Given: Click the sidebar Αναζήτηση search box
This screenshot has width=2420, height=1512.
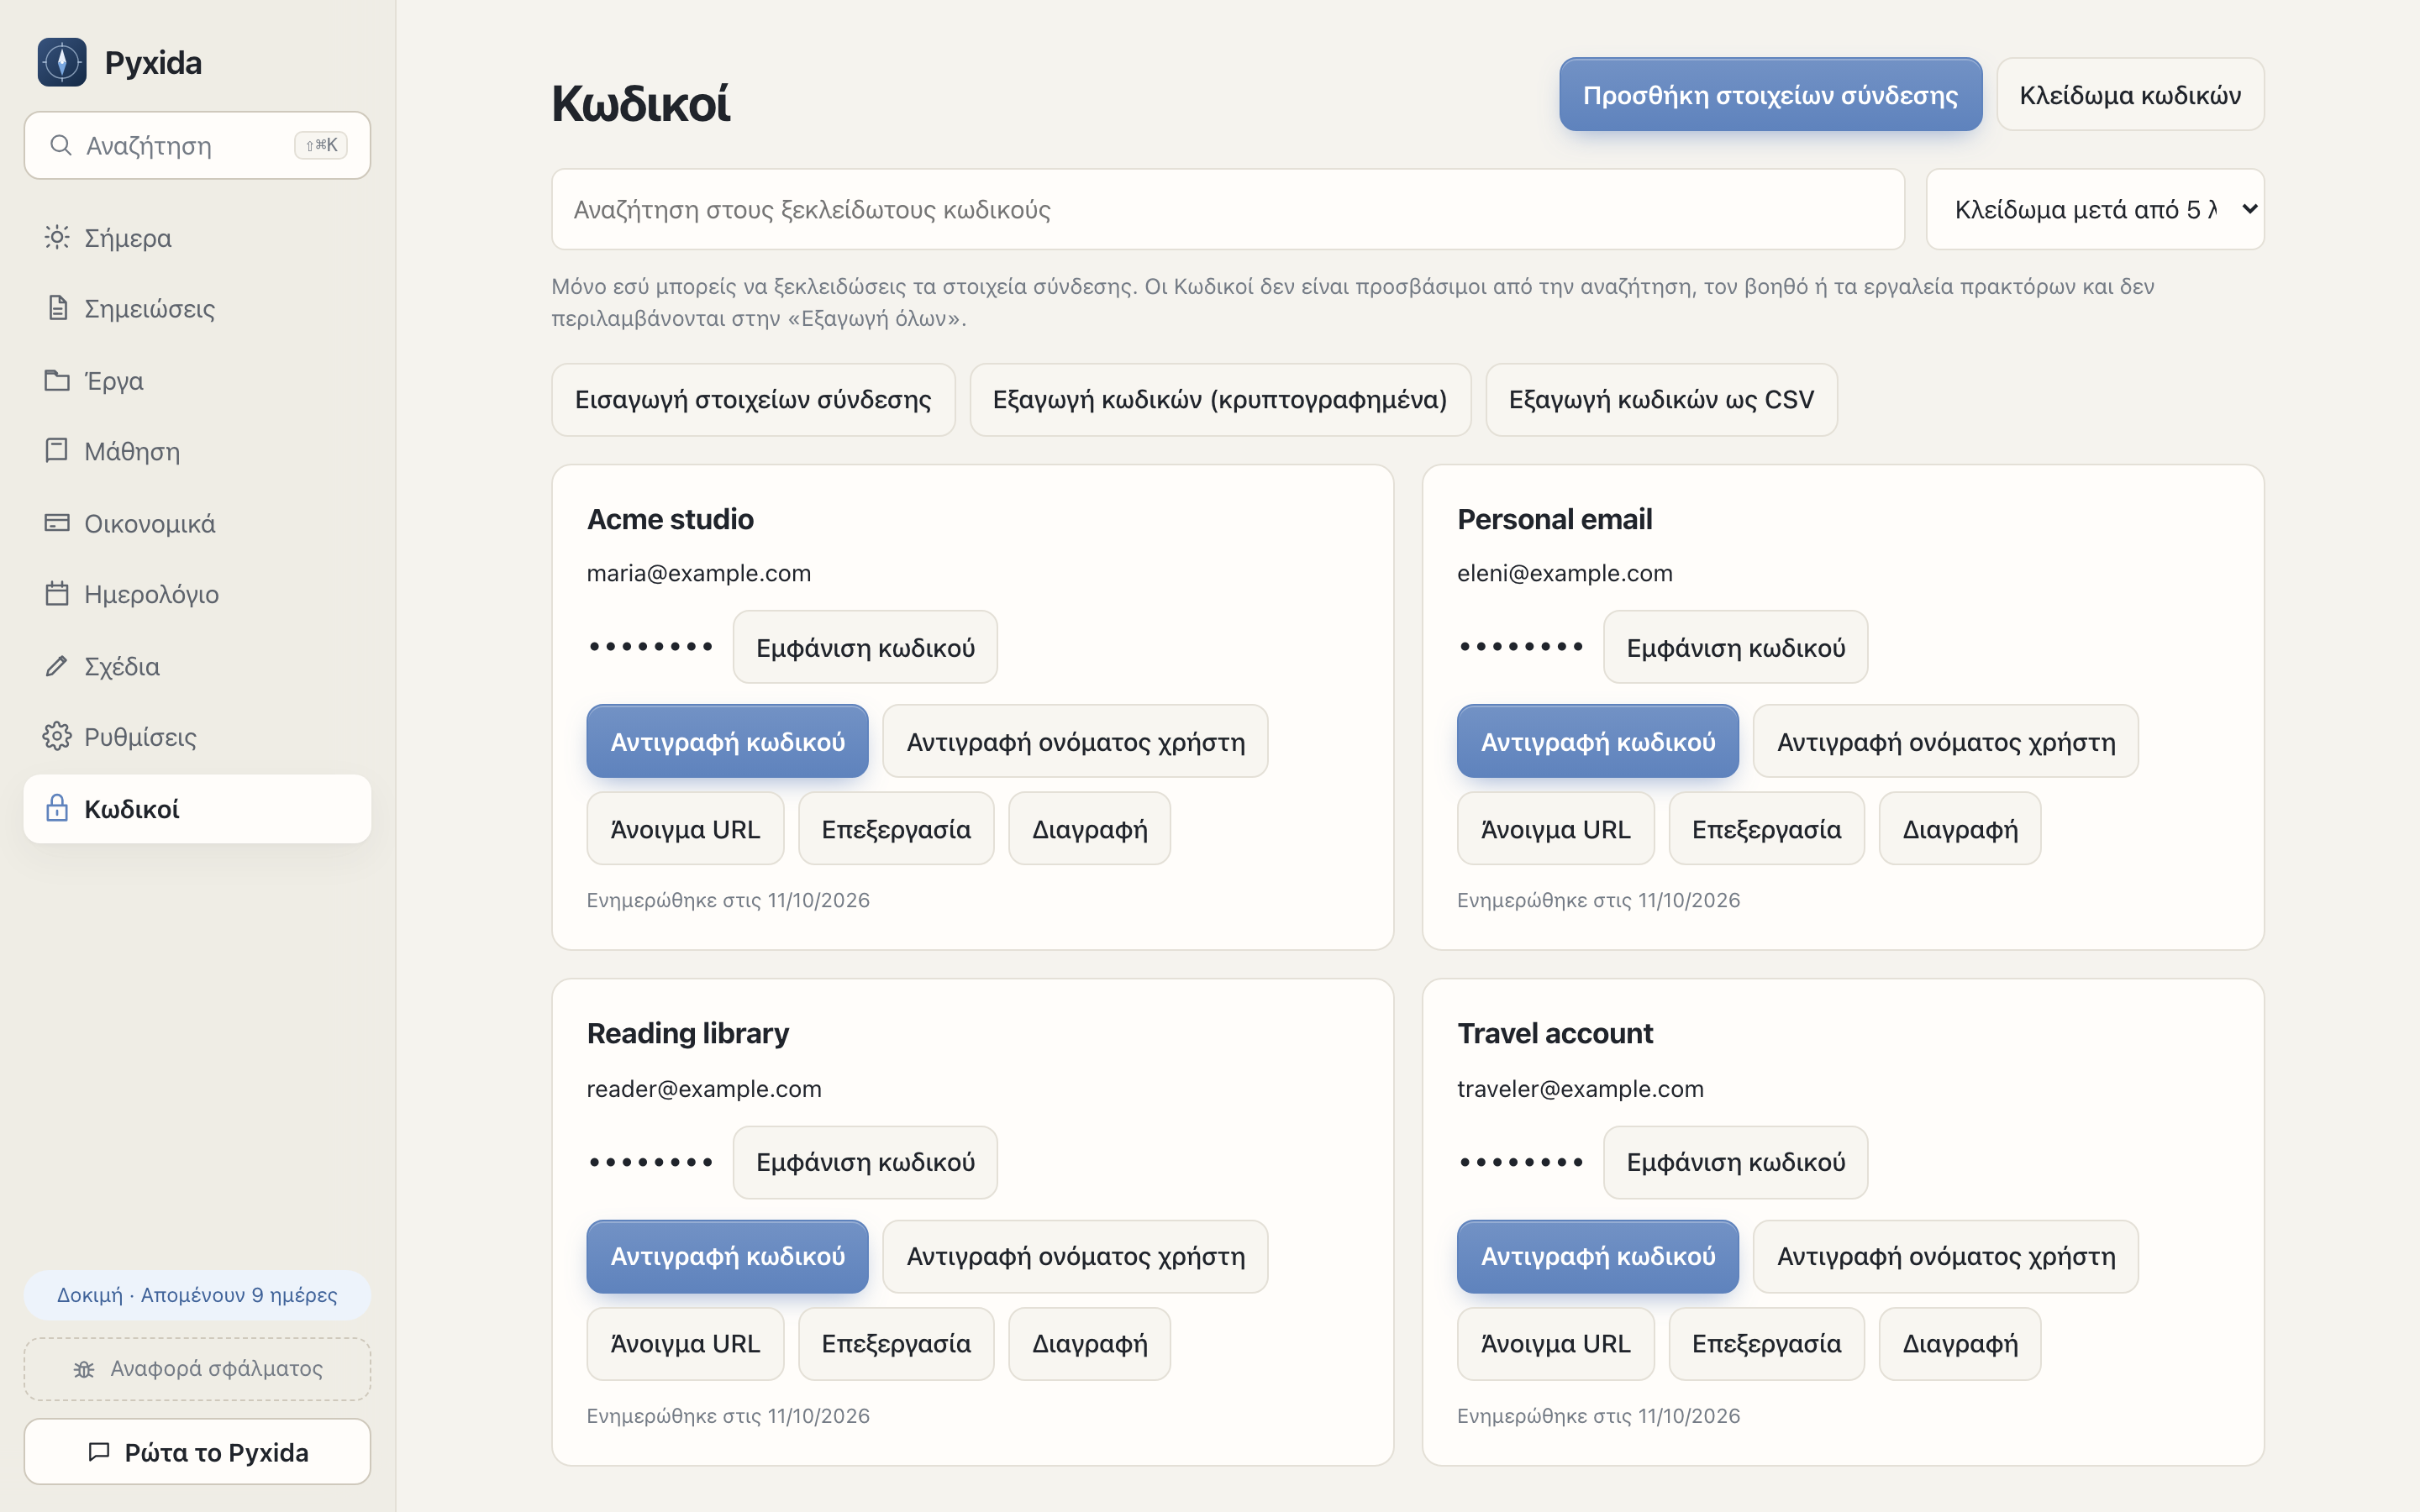Looking at the screenshot, I should (197, 146).
